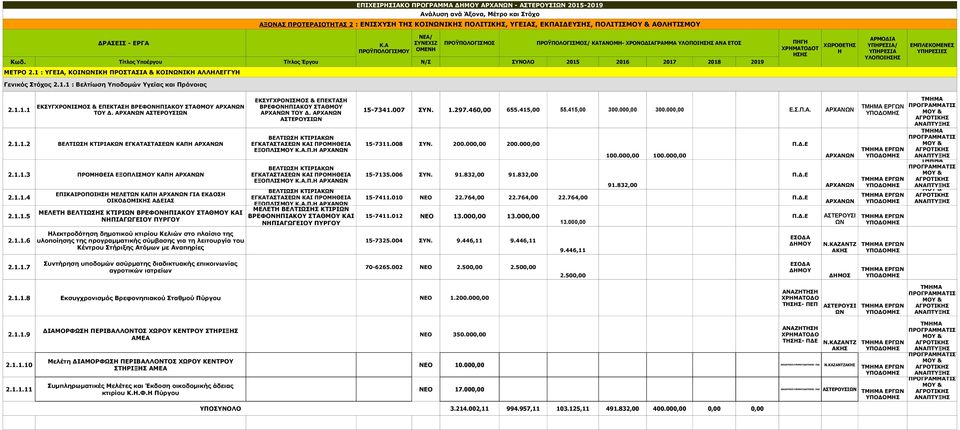
Task: Select the budget amount '10.000,00'
Action: (x=470, y=364)
